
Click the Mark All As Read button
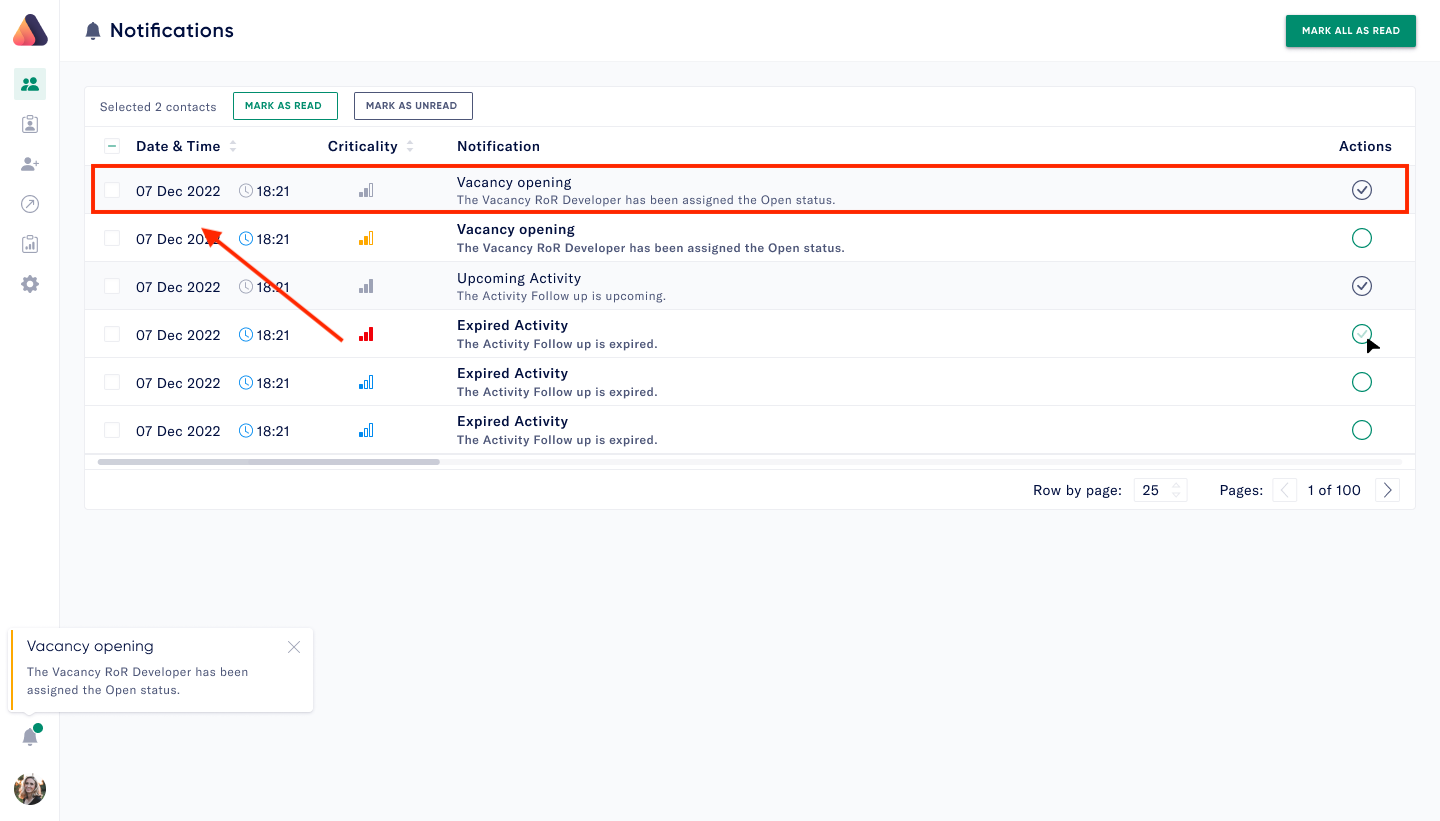pyautogui.click(x=1350, y=31)
